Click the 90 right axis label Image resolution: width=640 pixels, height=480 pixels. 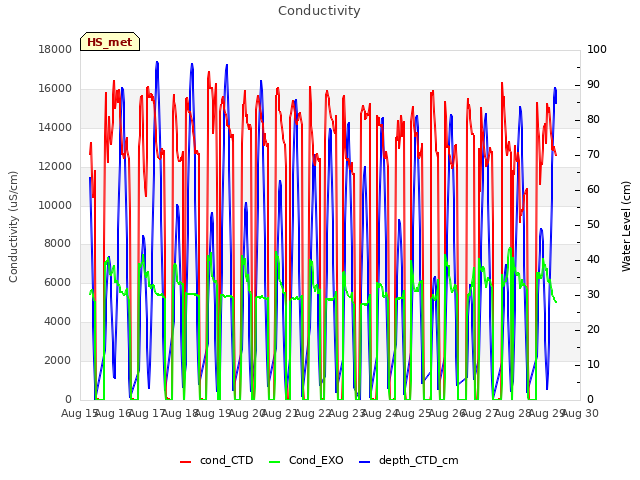tap(593, 84)
